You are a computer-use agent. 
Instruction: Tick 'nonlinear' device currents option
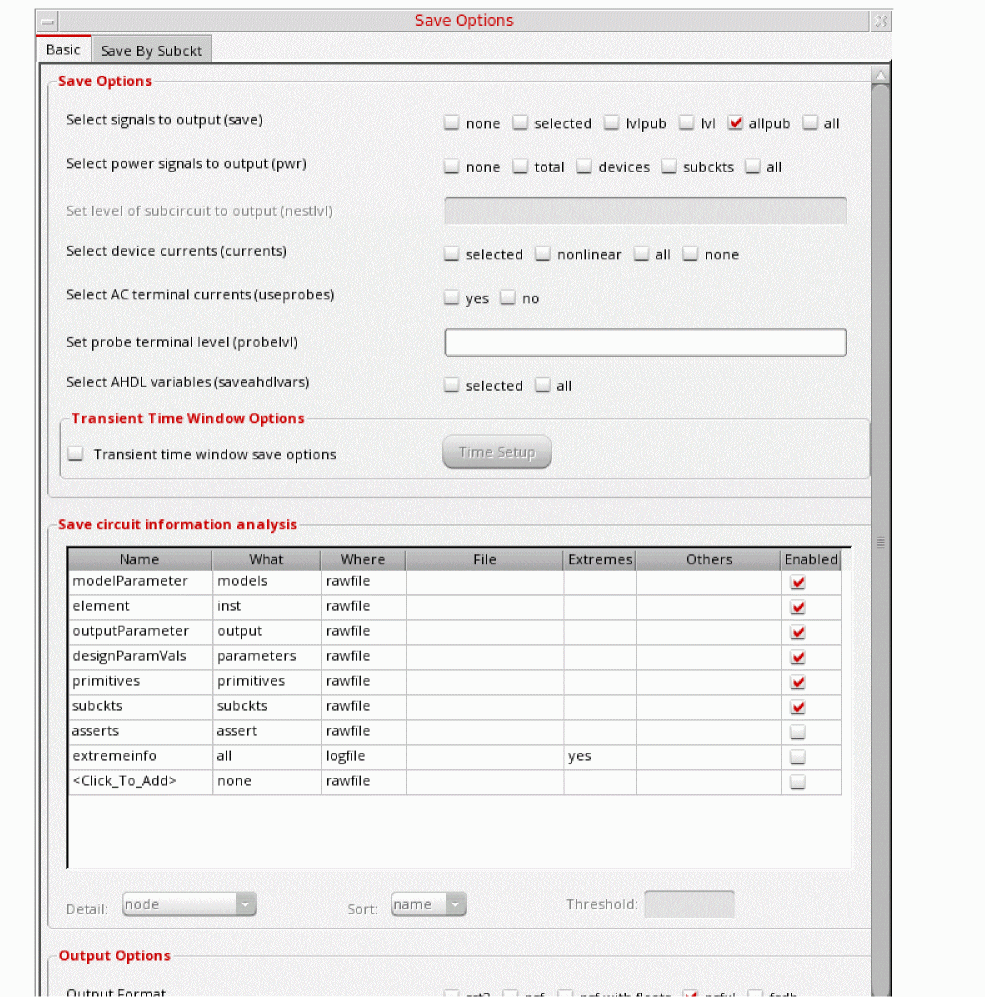coord(543,255)
